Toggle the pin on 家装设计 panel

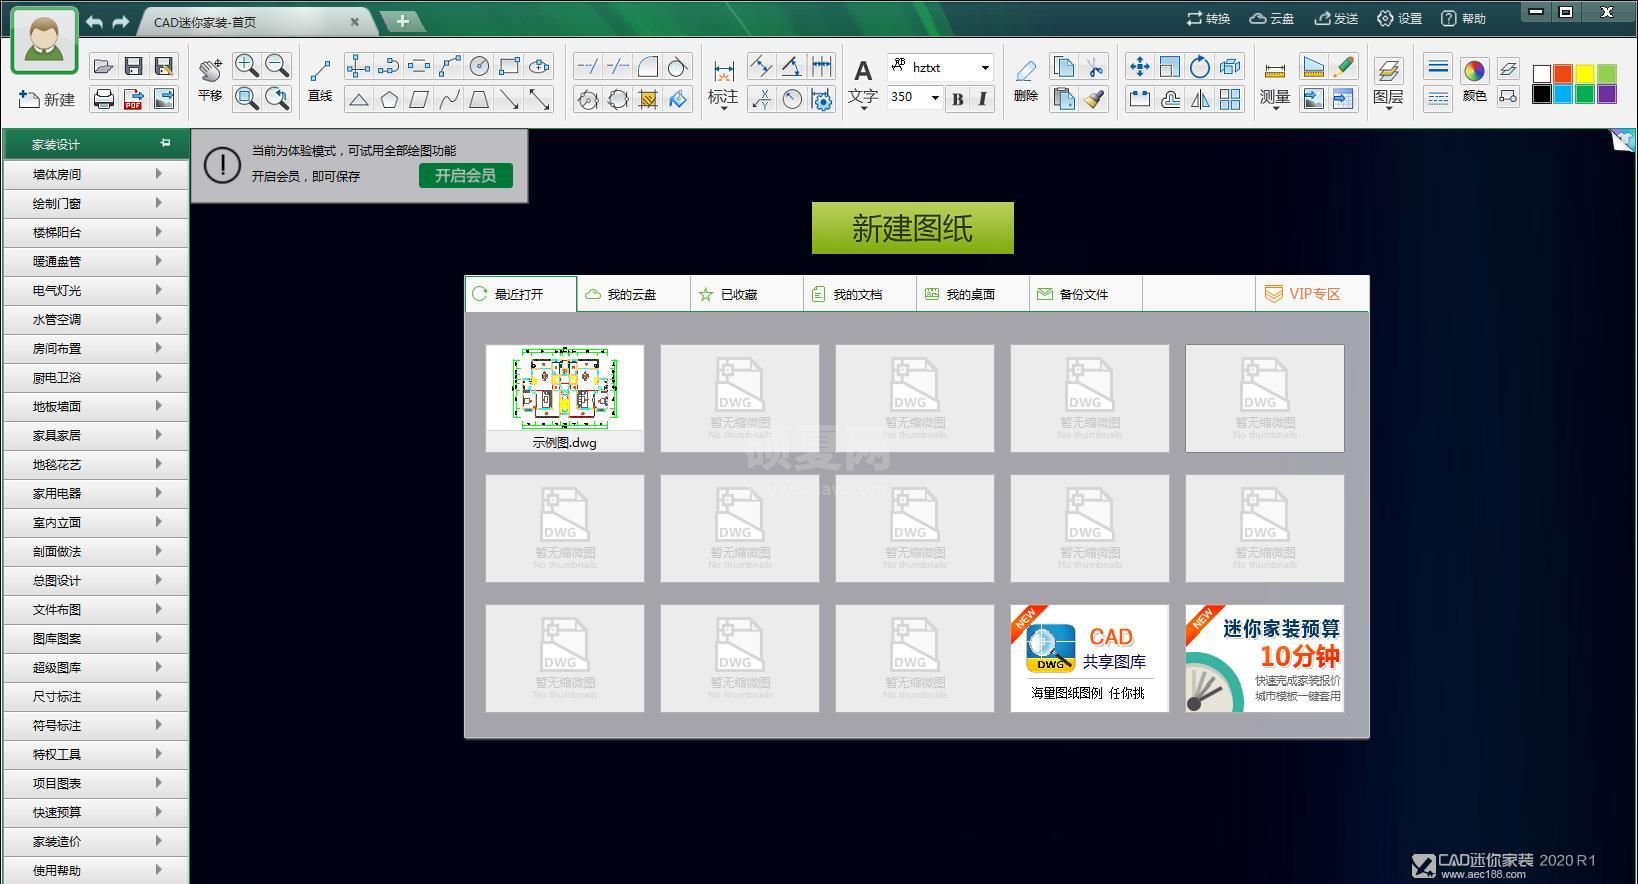click(165, 144)
